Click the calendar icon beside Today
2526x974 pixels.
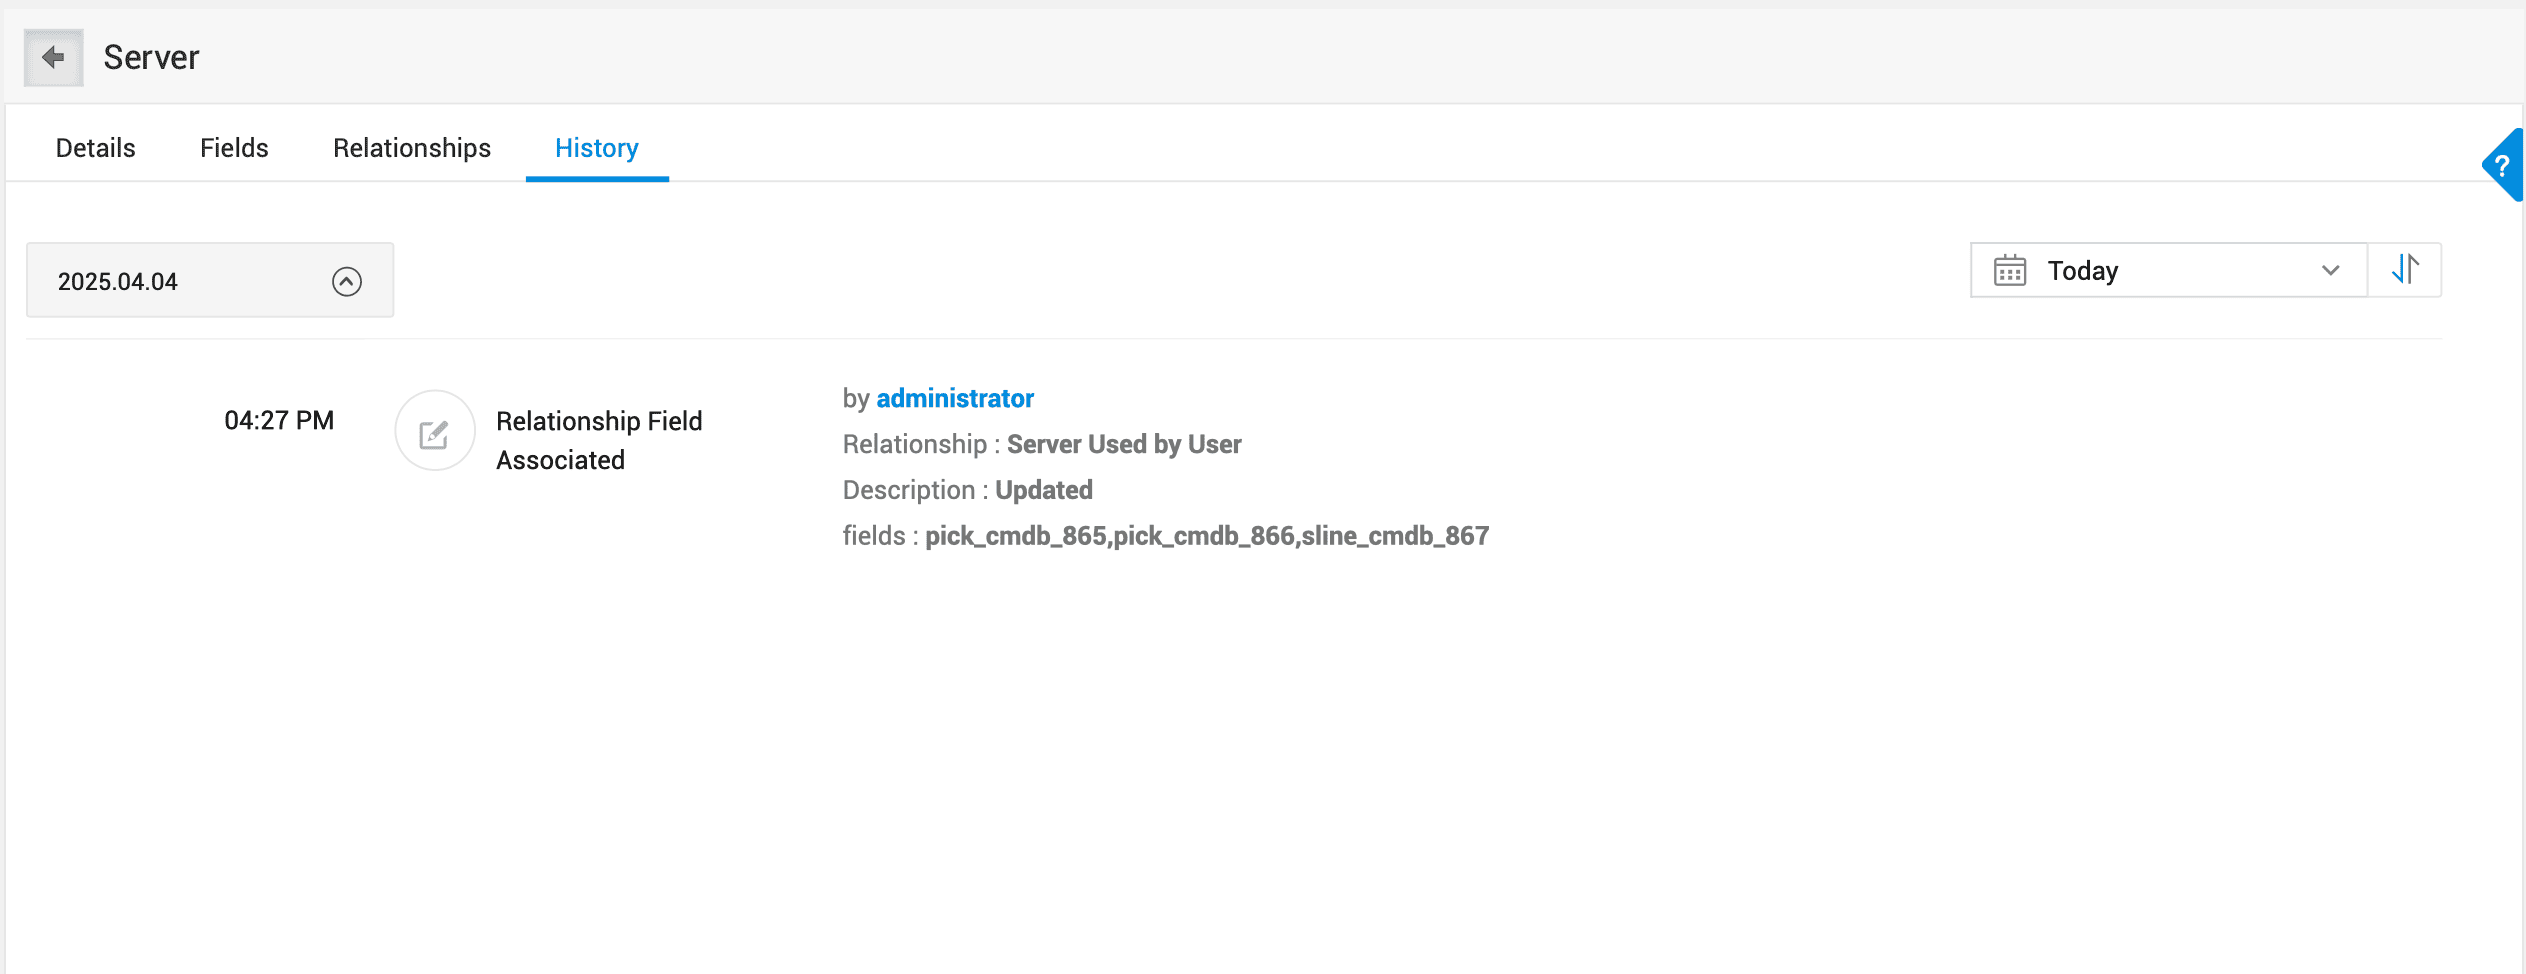tap(2010, 271)
